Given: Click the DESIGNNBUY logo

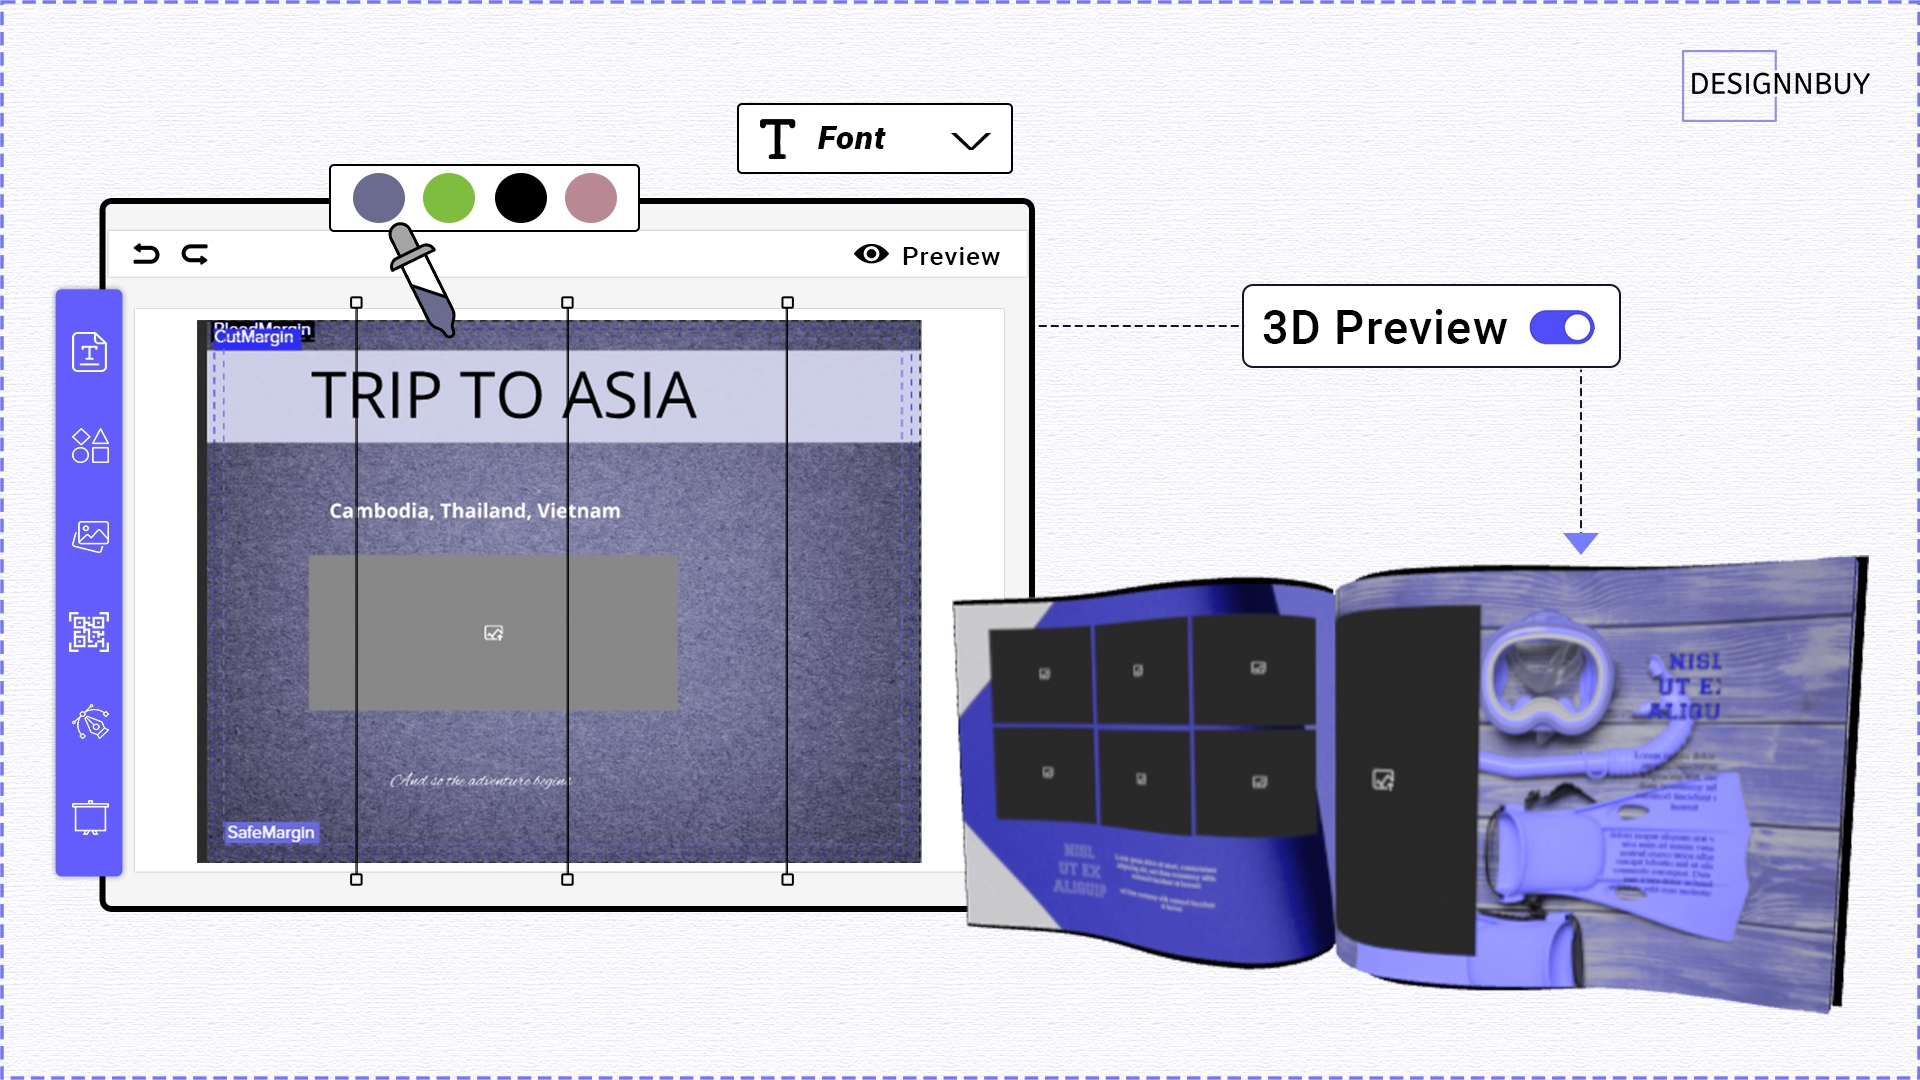Looking at the screenshot, I should tap(1779, 85).
